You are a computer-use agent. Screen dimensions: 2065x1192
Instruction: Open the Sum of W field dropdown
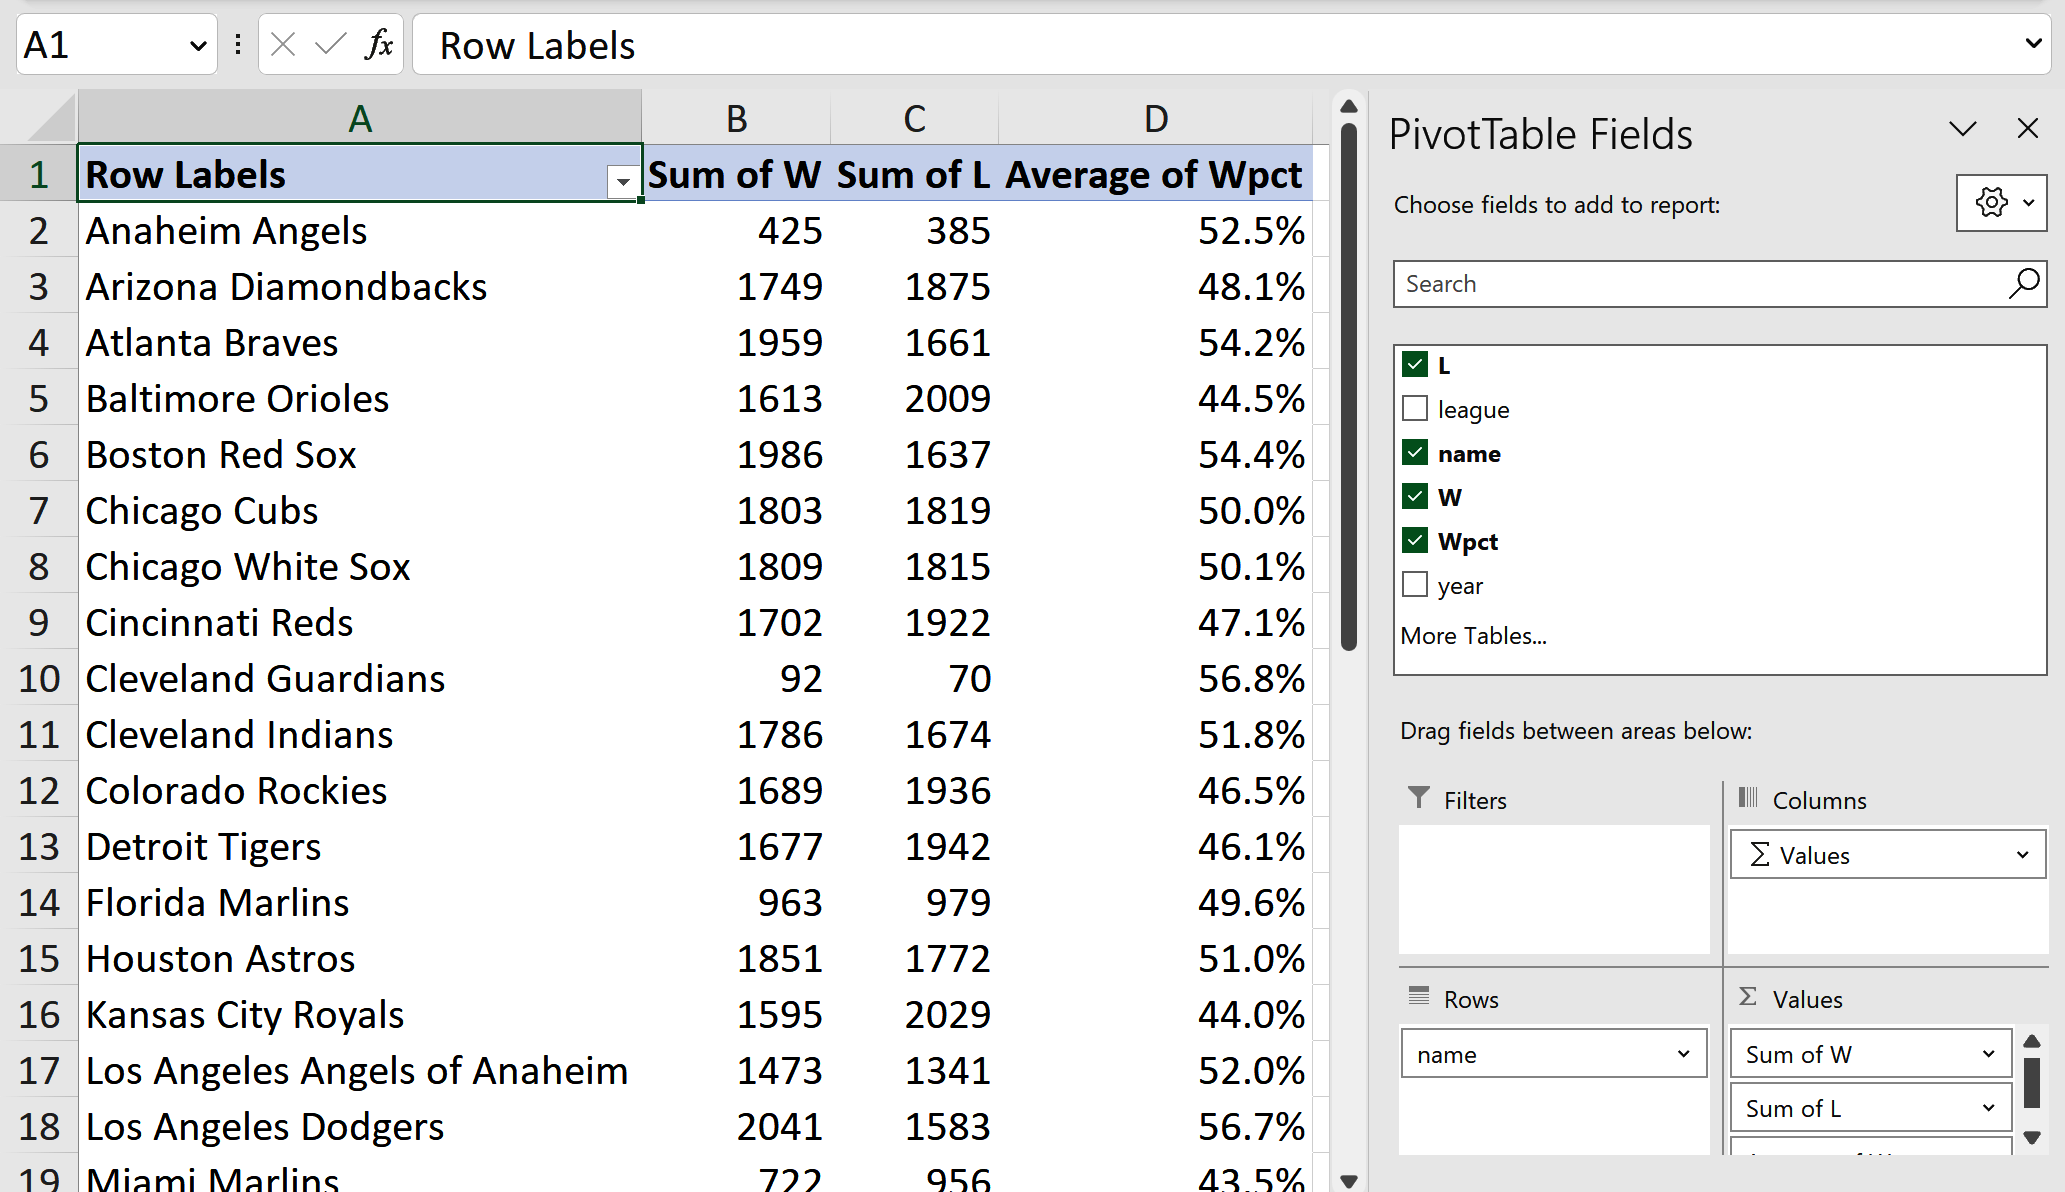coord(1988,1054)
